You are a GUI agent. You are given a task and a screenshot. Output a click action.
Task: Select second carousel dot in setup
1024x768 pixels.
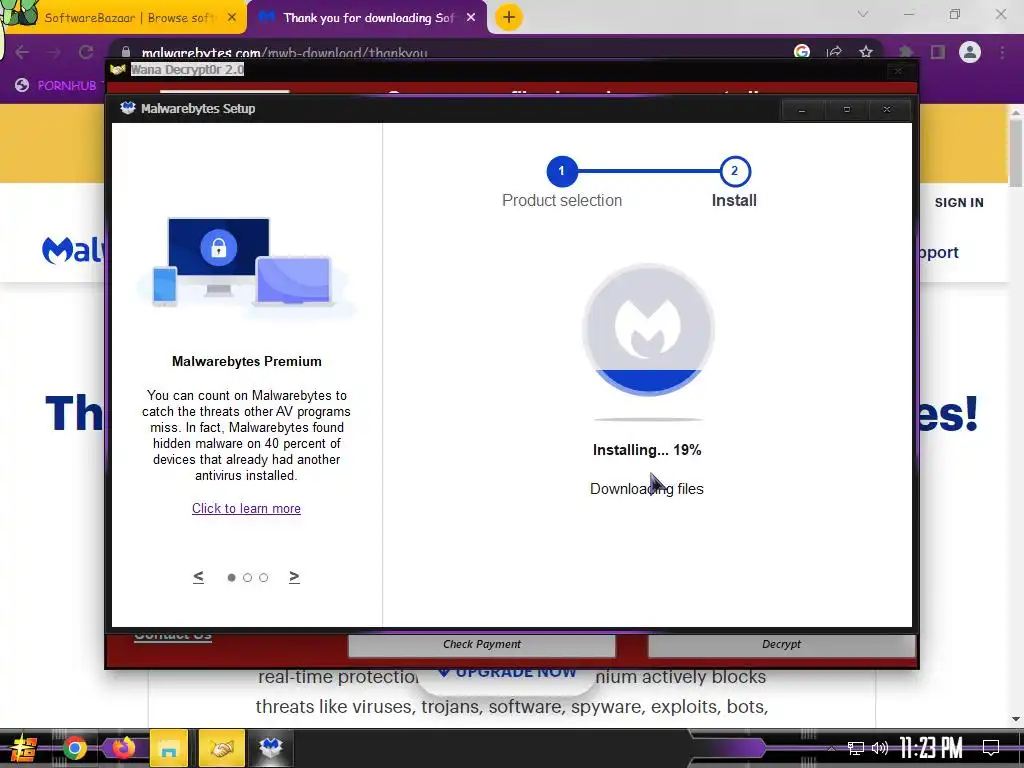(248, 577)
